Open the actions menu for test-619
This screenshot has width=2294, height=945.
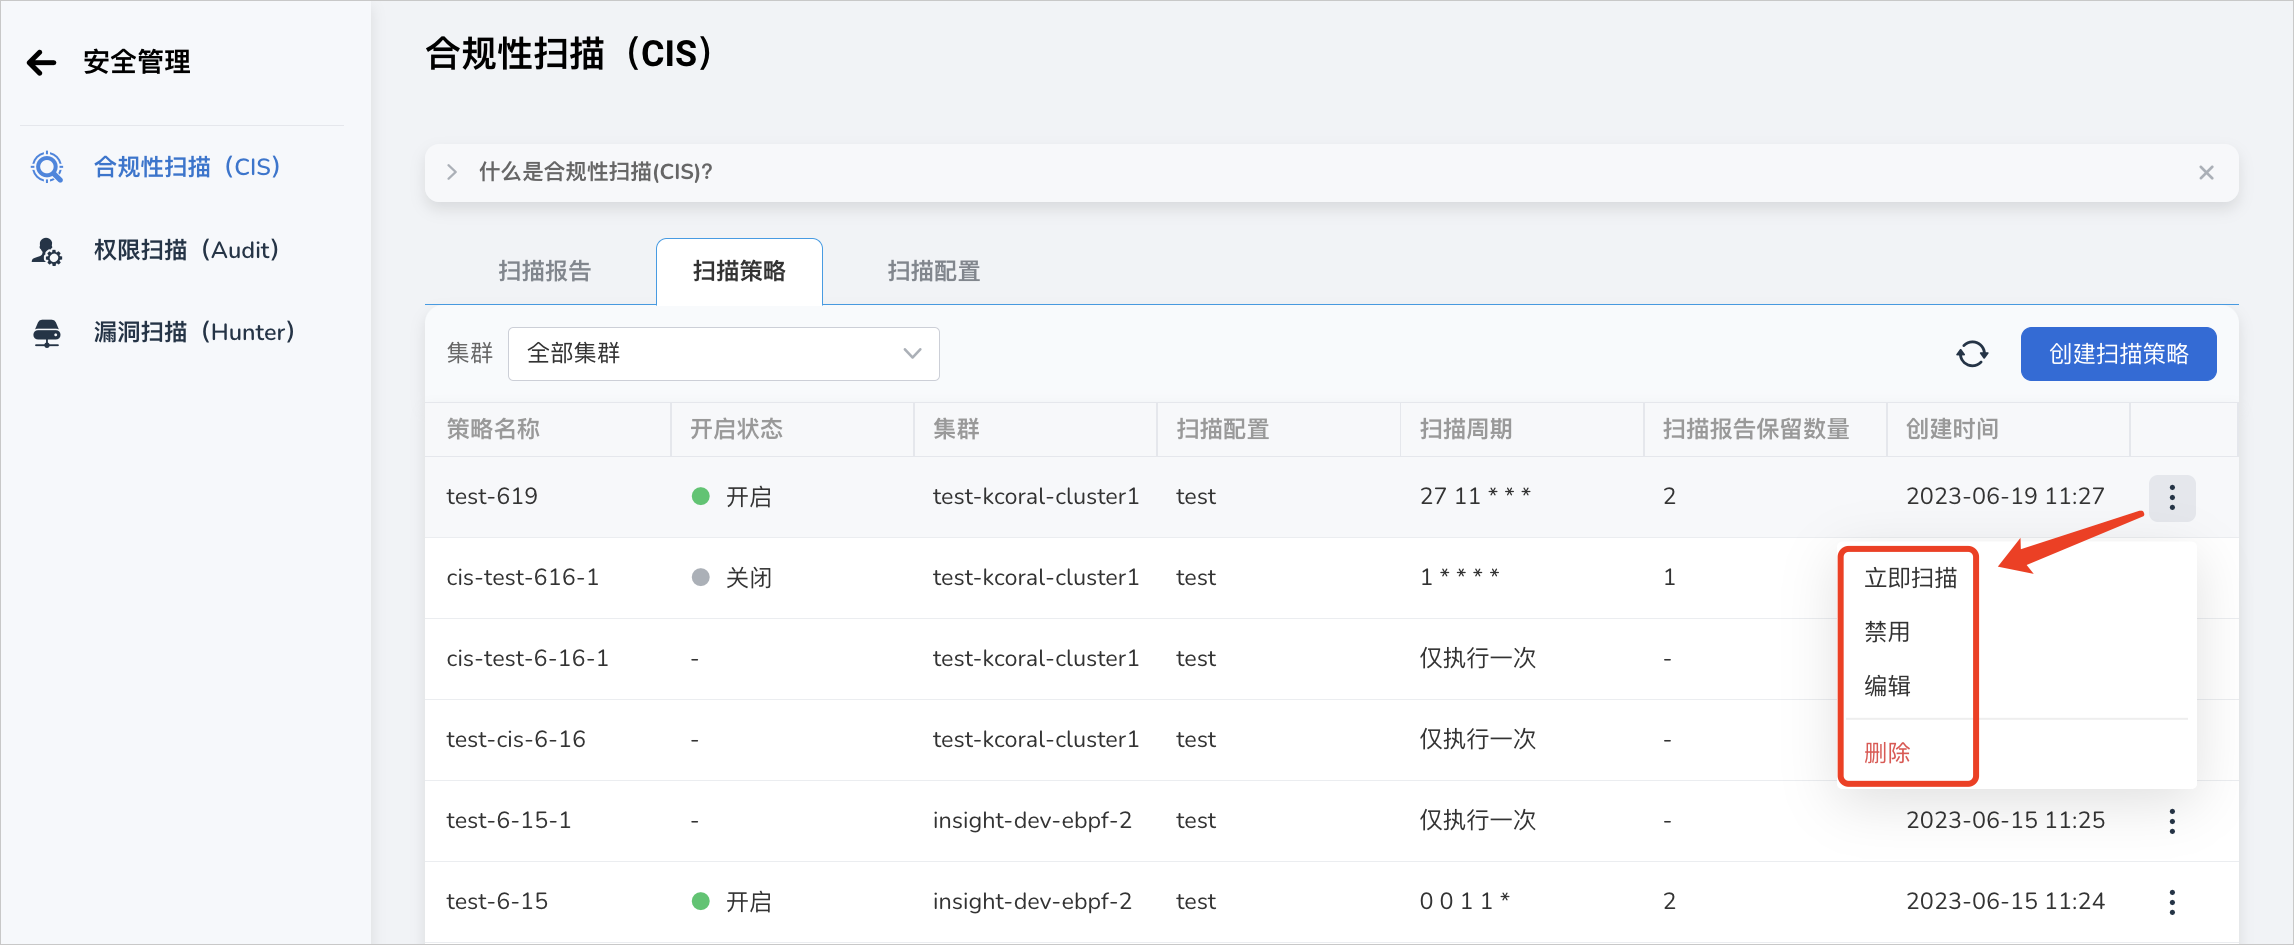pyautogui.click(x=2172, y=497)
